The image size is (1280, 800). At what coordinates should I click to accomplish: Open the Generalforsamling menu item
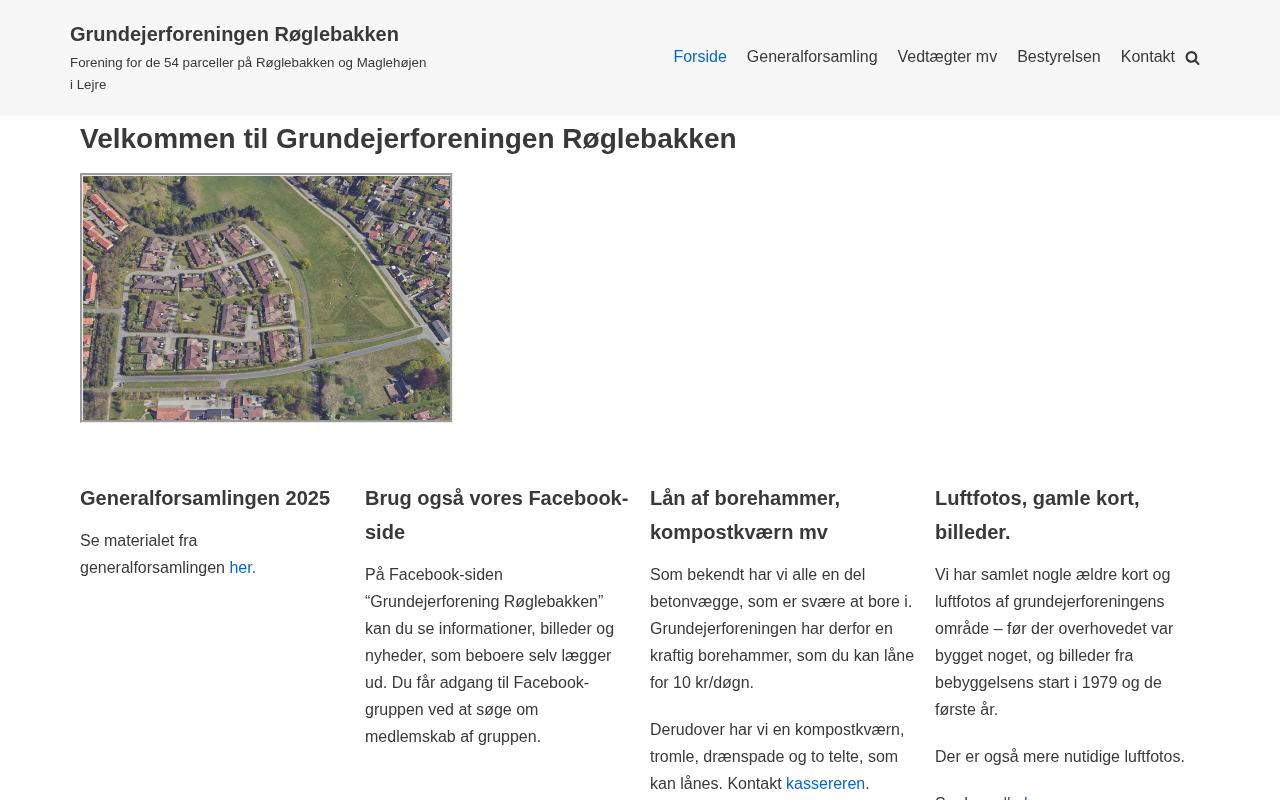tap(812, 57)
